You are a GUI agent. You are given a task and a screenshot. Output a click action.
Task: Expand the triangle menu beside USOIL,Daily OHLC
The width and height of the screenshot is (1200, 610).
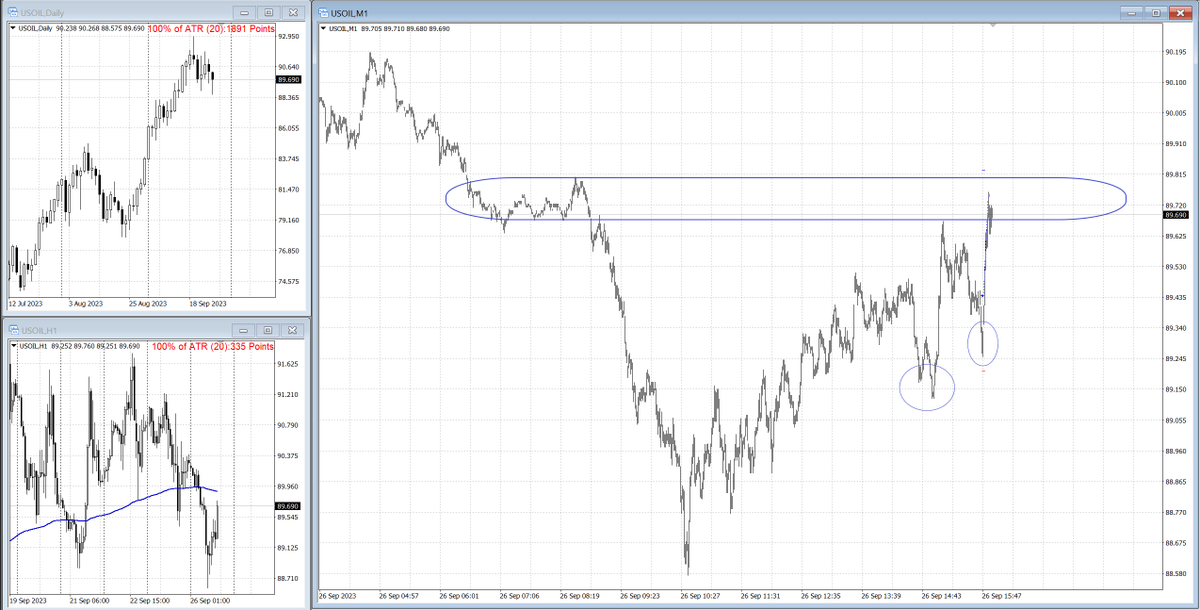coord(14,29)
